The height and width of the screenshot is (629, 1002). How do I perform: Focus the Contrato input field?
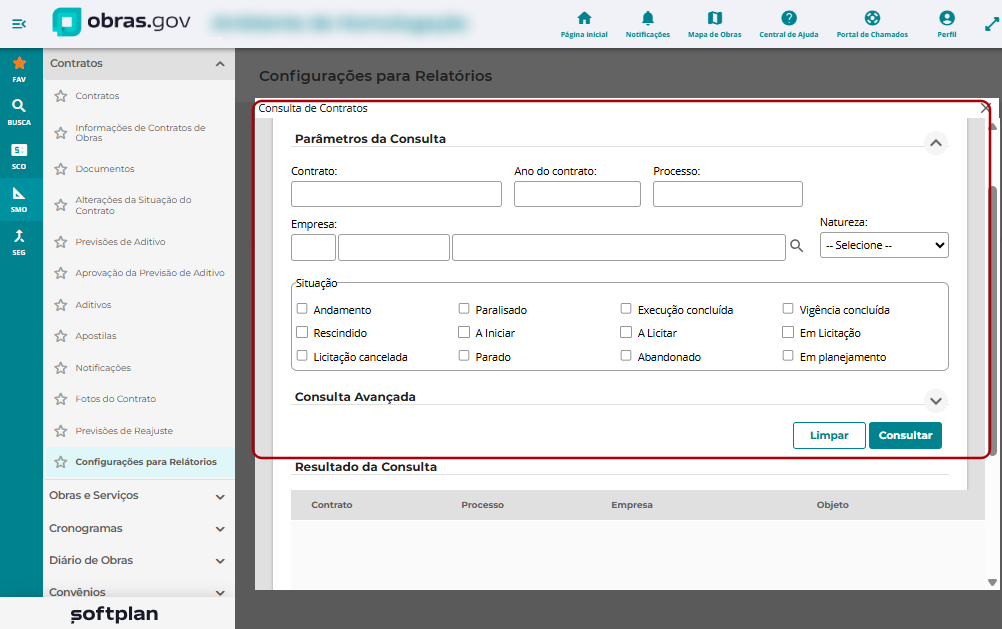[x=396, y=194]
